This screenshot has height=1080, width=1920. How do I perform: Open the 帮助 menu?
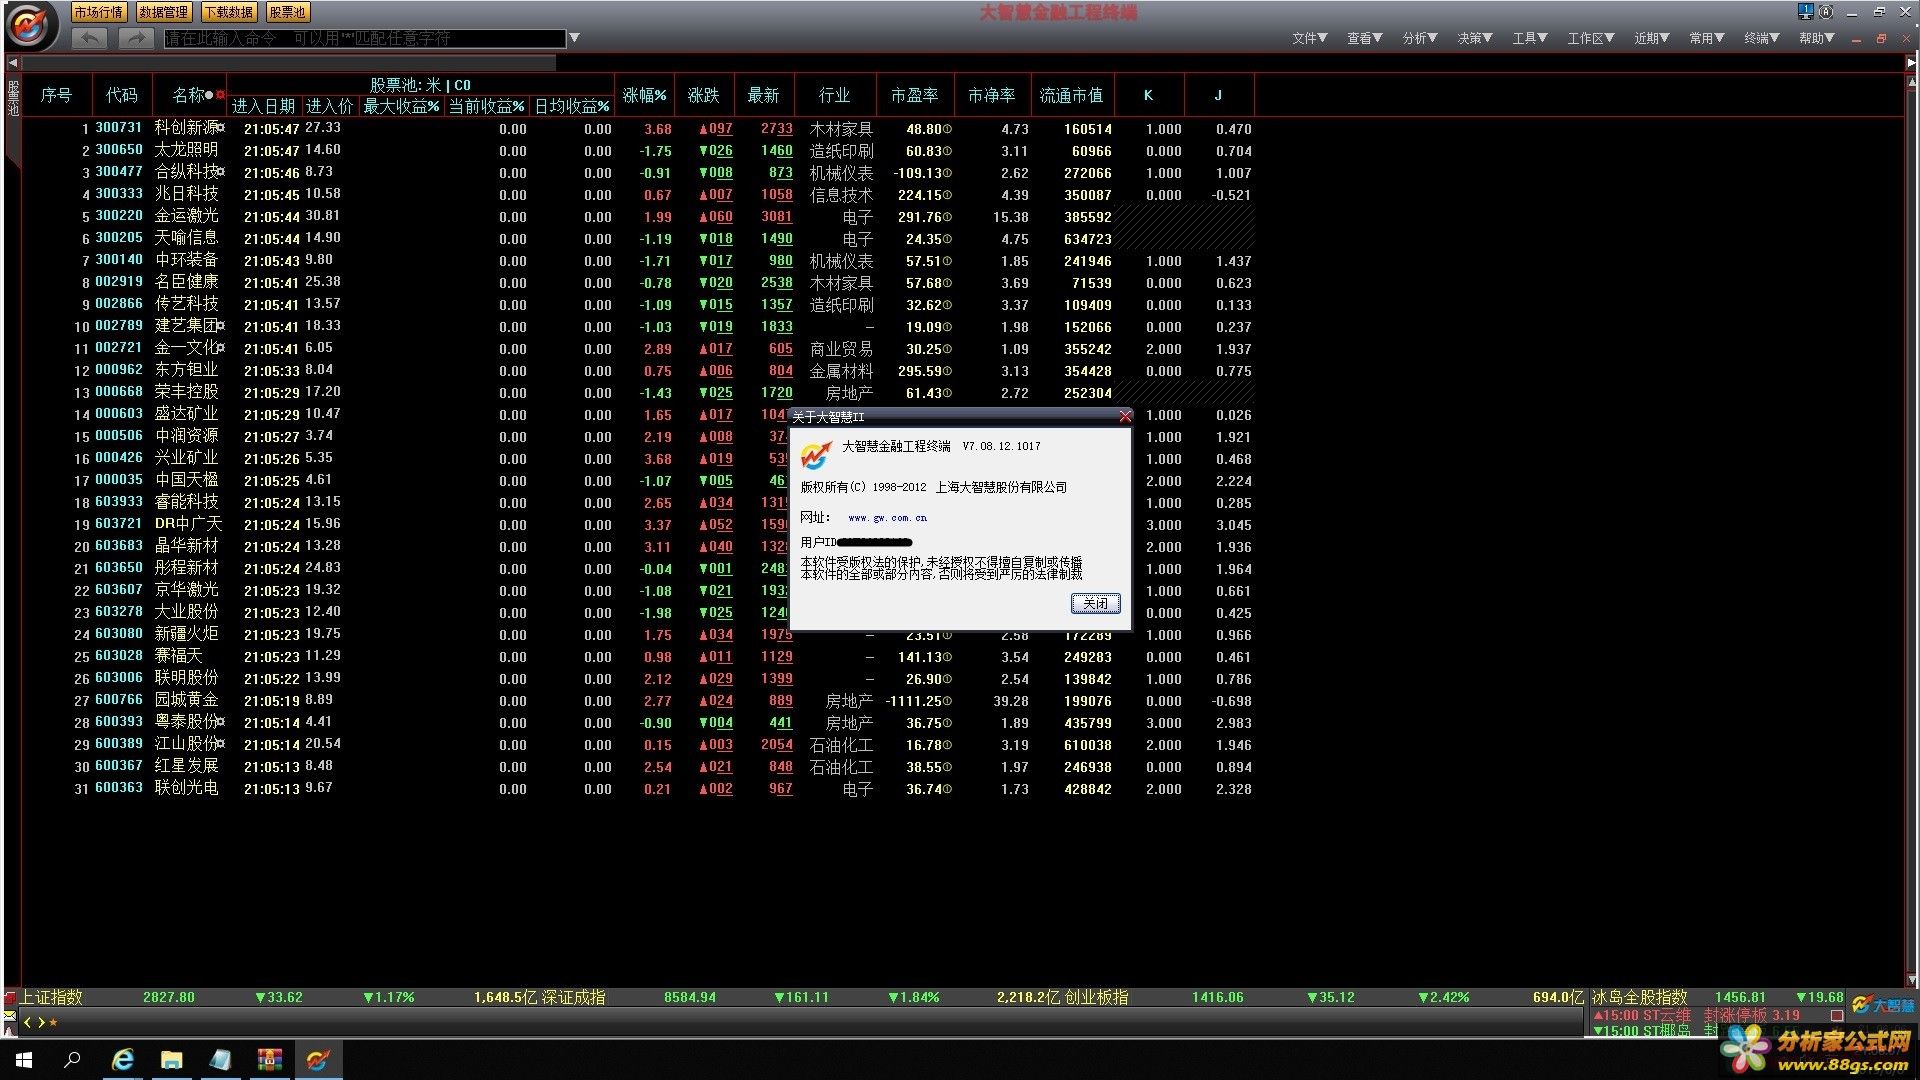tap(1816, 38)
